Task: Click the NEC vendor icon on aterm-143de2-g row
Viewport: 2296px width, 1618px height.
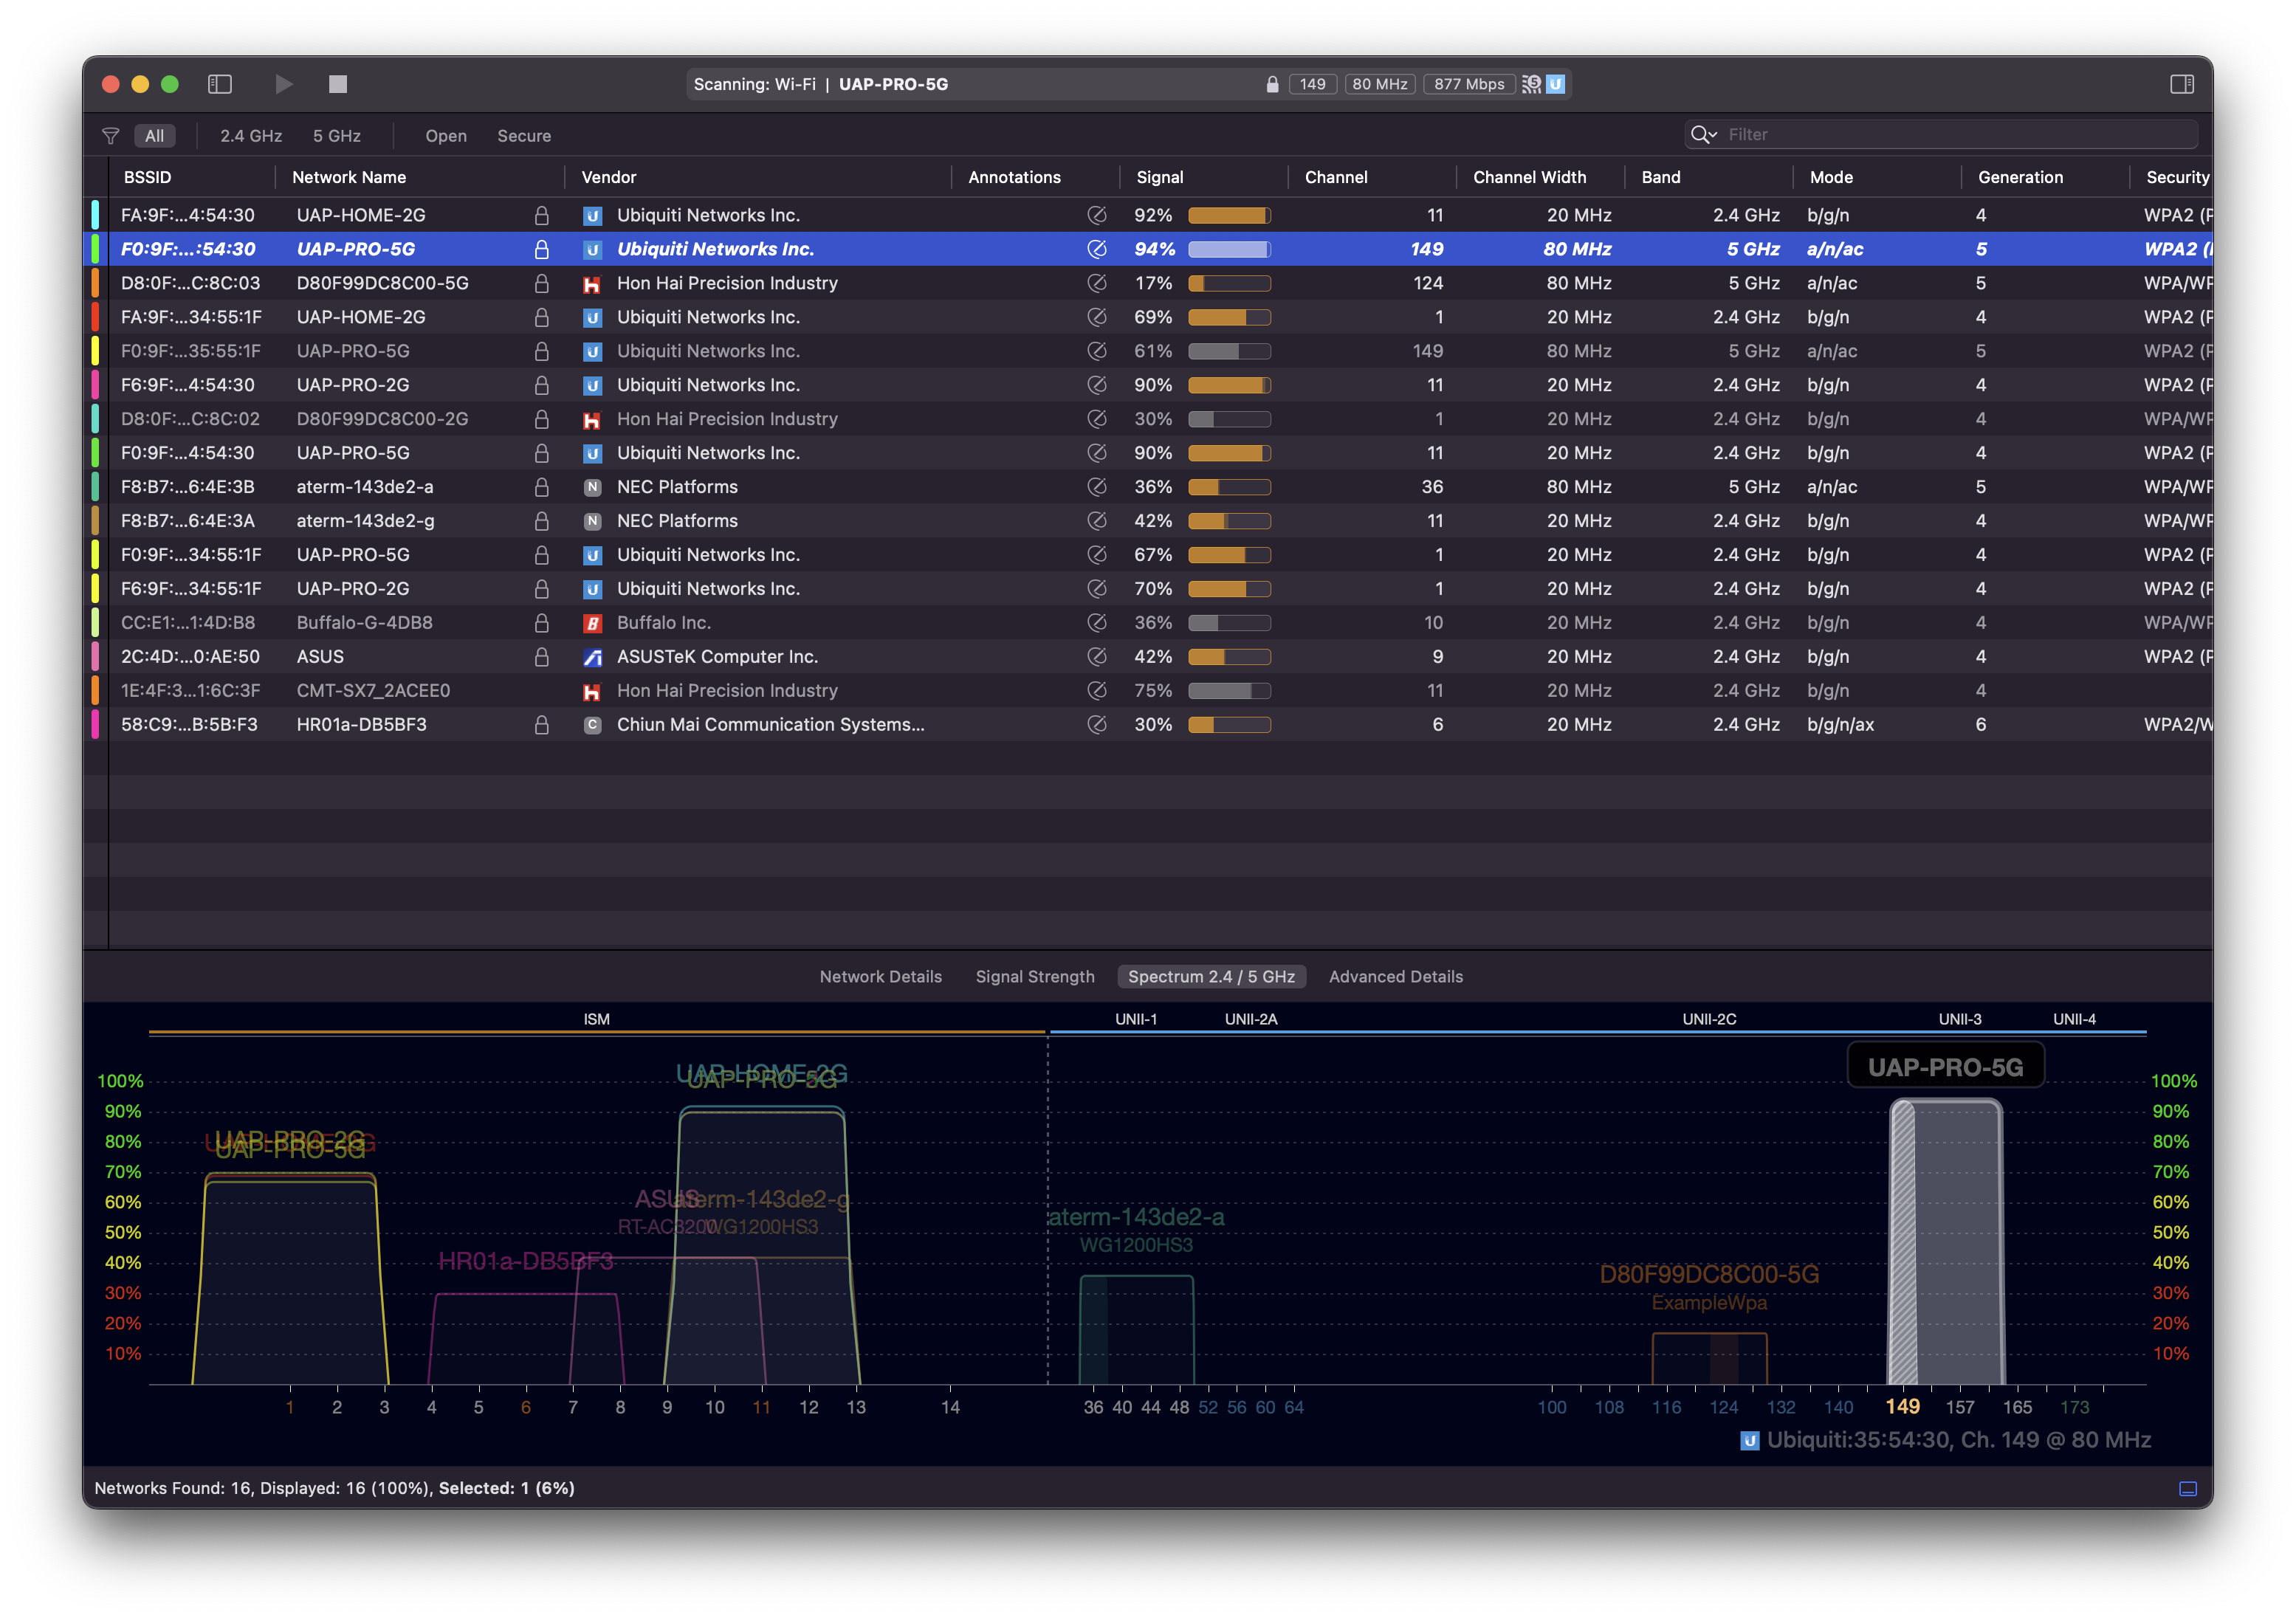Action: (592, 521)
